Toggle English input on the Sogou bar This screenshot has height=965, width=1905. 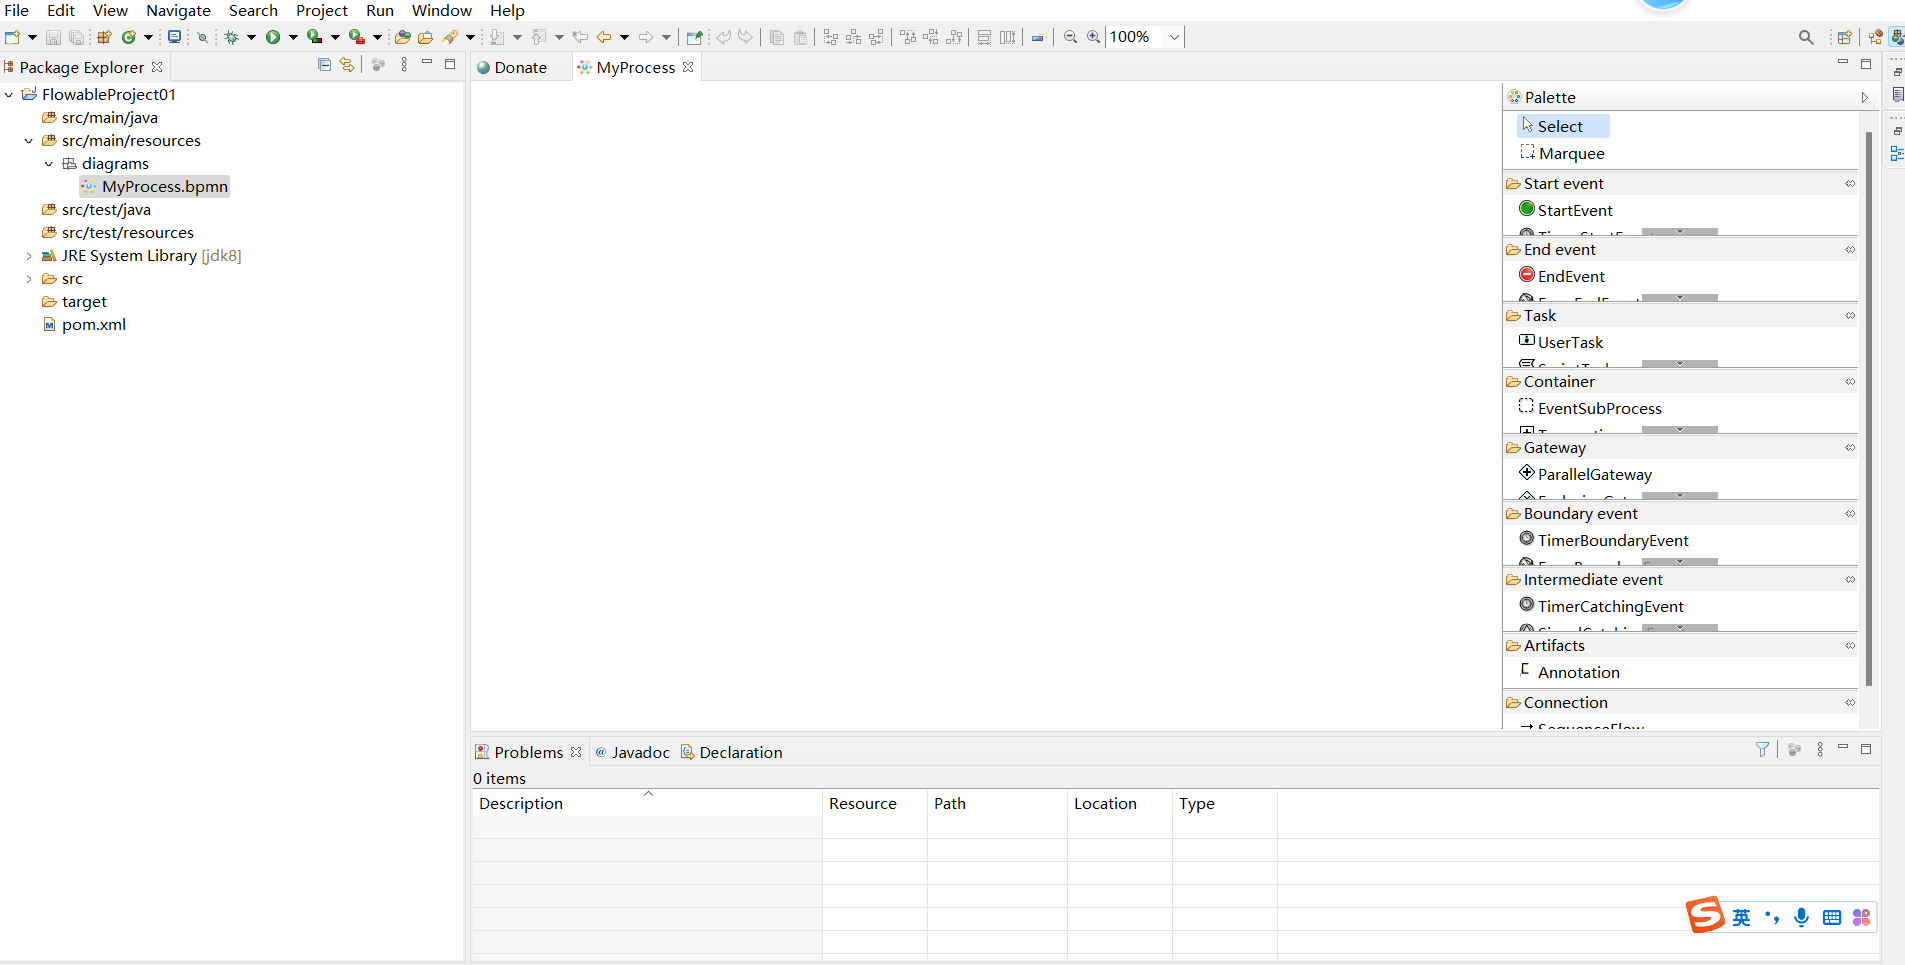tap(1743, 917)
